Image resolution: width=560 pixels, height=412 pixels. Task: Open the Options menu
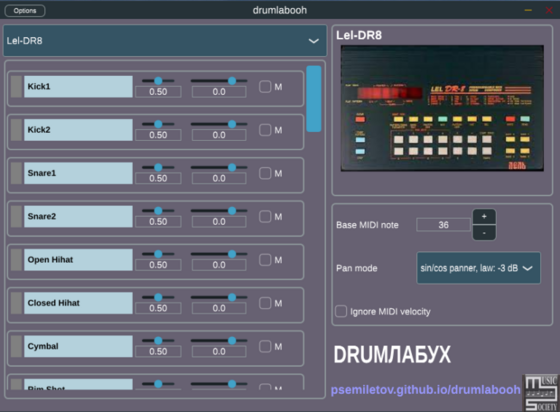[25, 11]
